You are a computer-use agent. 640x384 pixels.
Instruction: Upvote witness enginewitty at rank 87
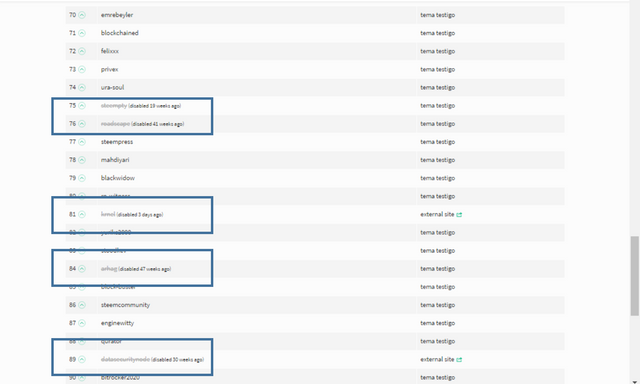click(x=82, y=323)
